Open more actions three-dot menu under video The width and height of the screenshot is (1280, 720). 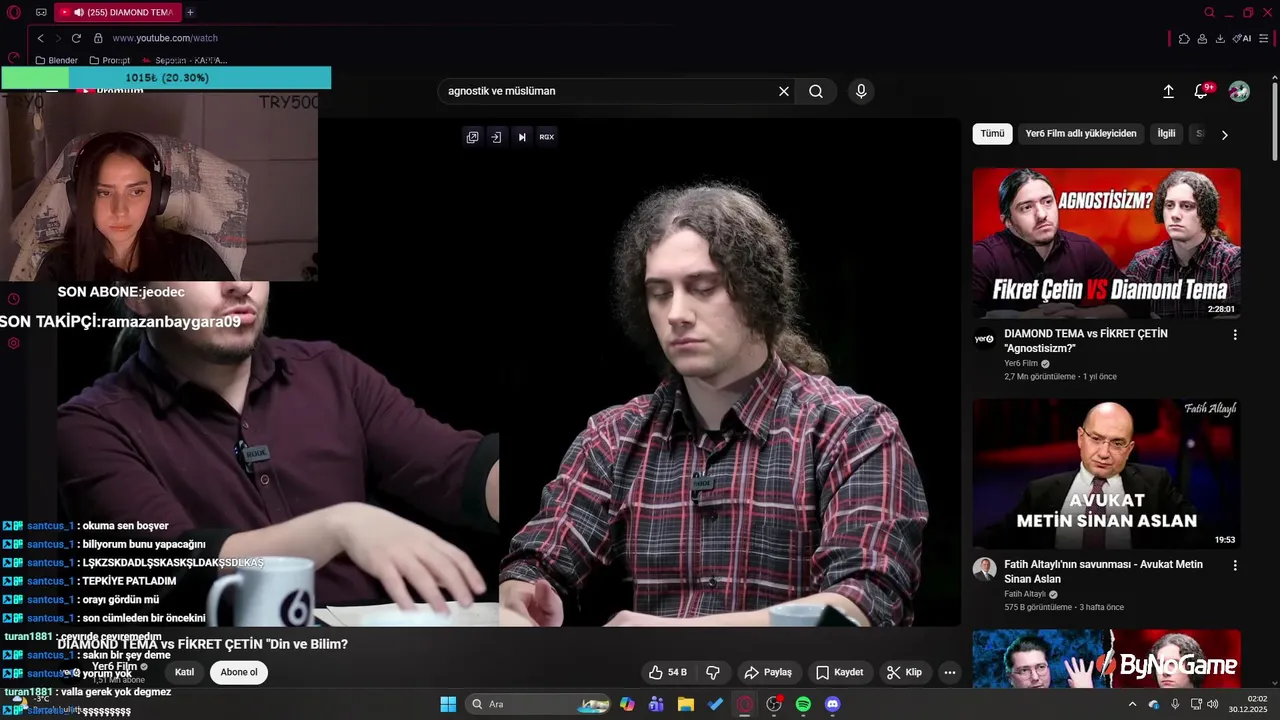tap(950, 672)
